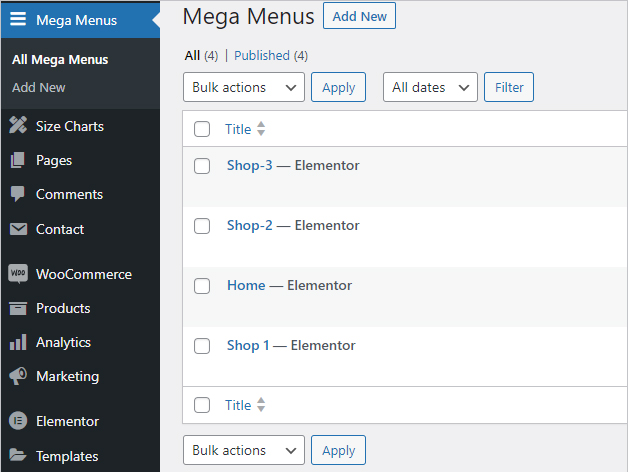Click the Templates folder icon
This screenshot has height=472, width=628.
click(18, 455)
